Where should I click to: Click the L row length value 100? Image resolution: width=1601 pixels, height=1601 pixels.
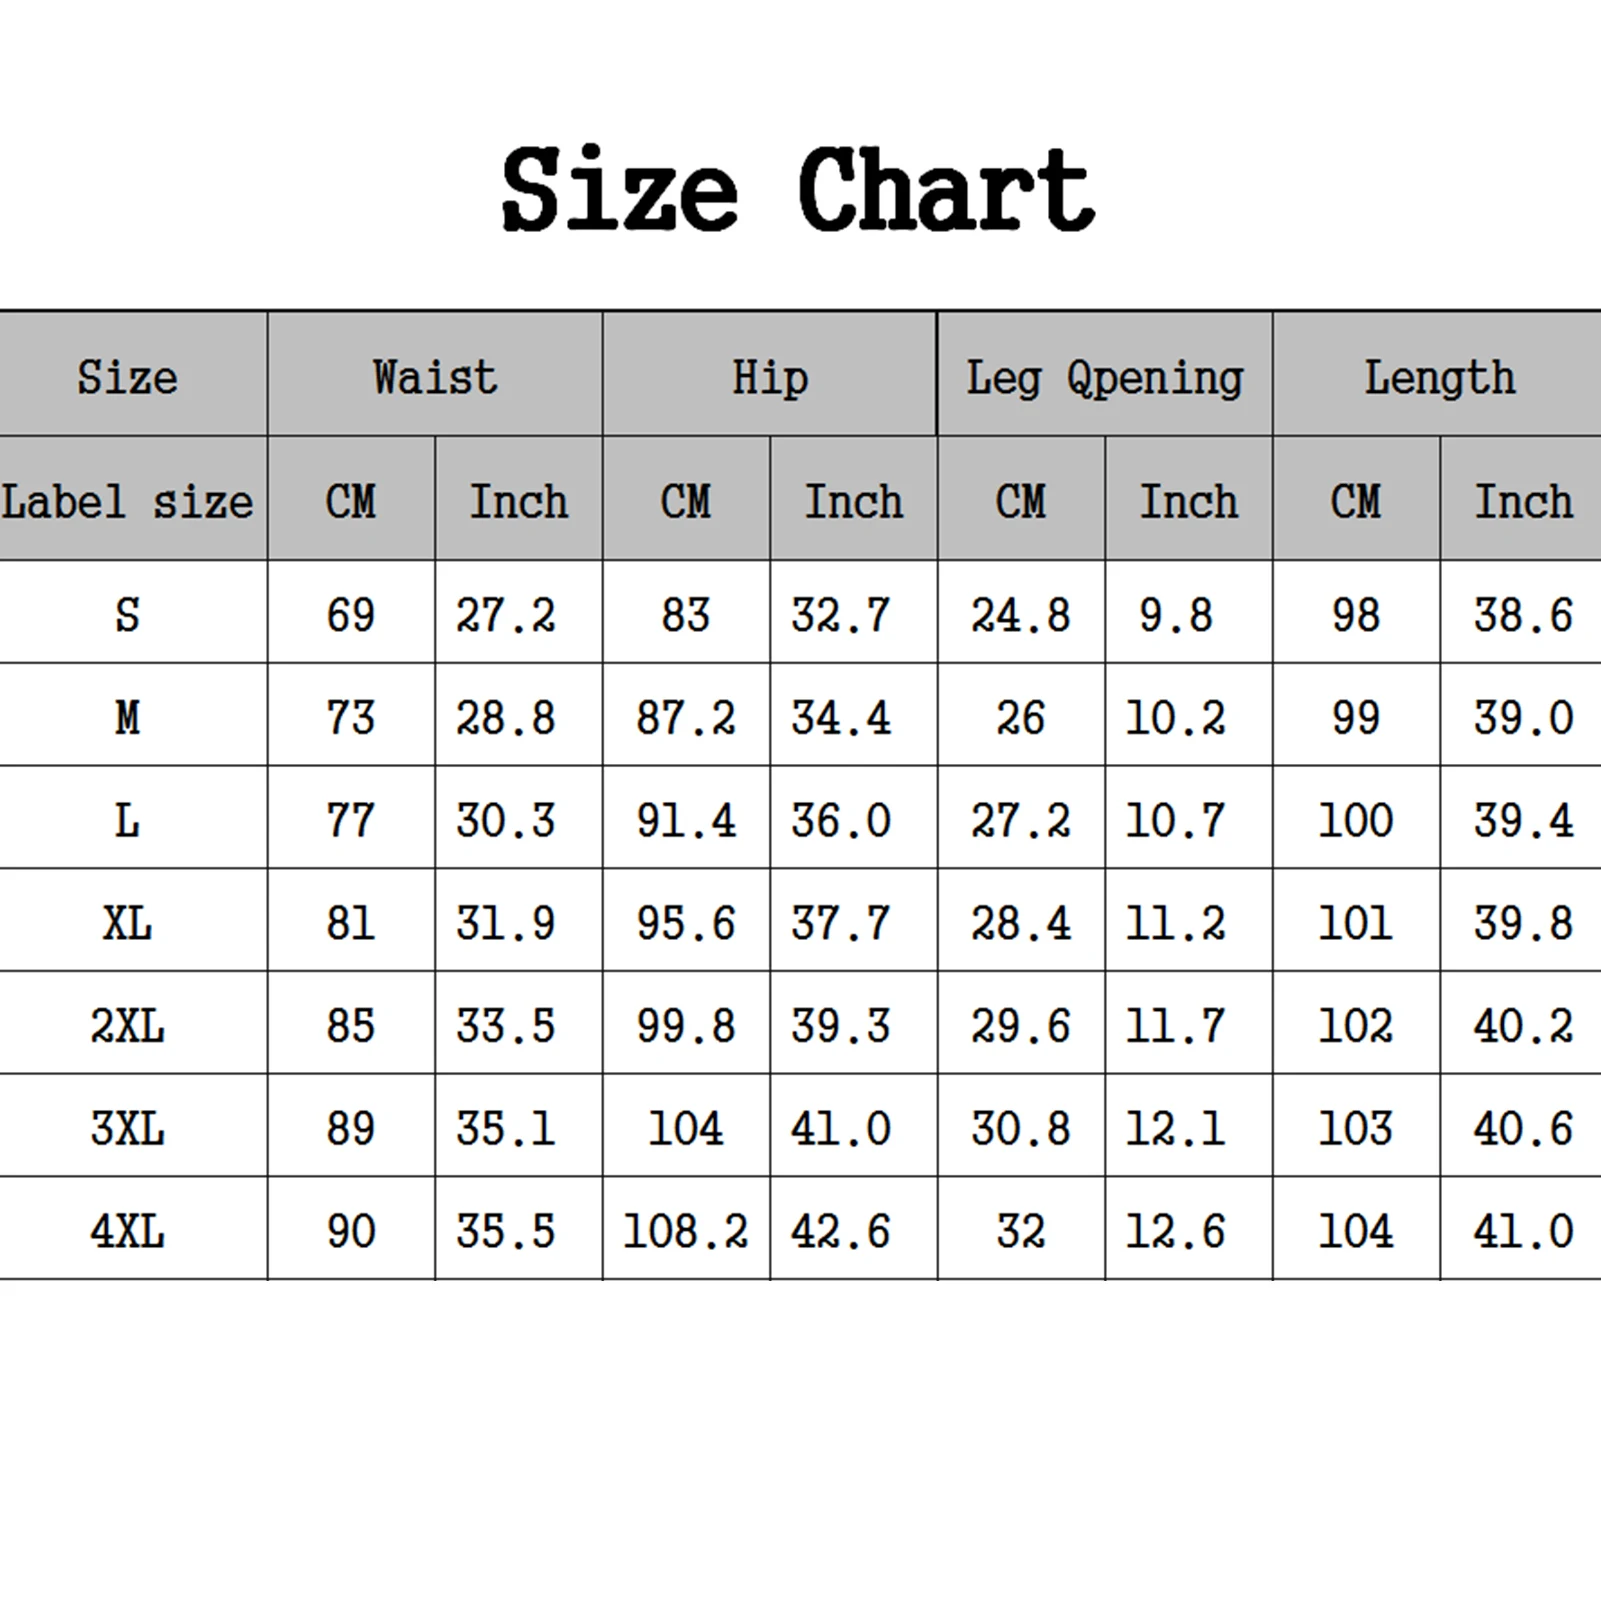point(1355,820)
